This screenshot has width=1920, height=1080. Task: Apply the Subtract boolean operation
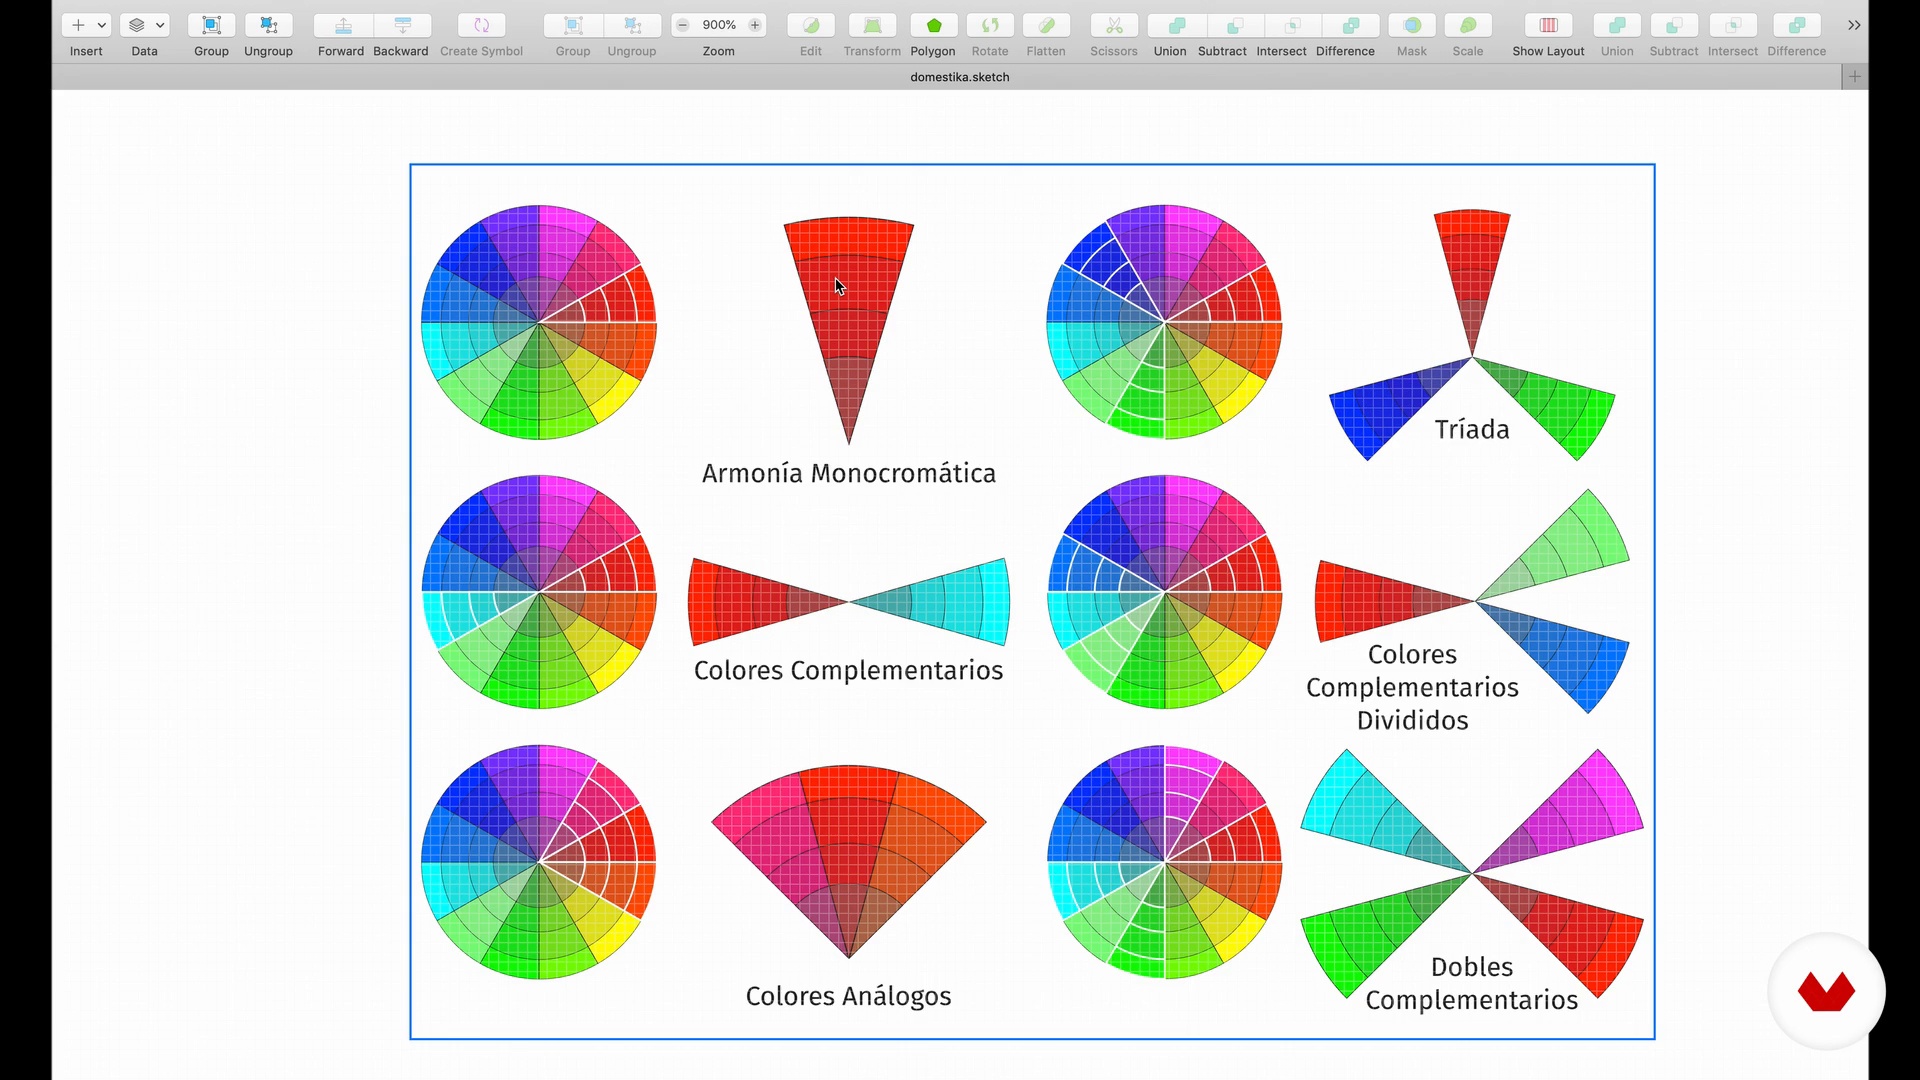[1235, 25]
